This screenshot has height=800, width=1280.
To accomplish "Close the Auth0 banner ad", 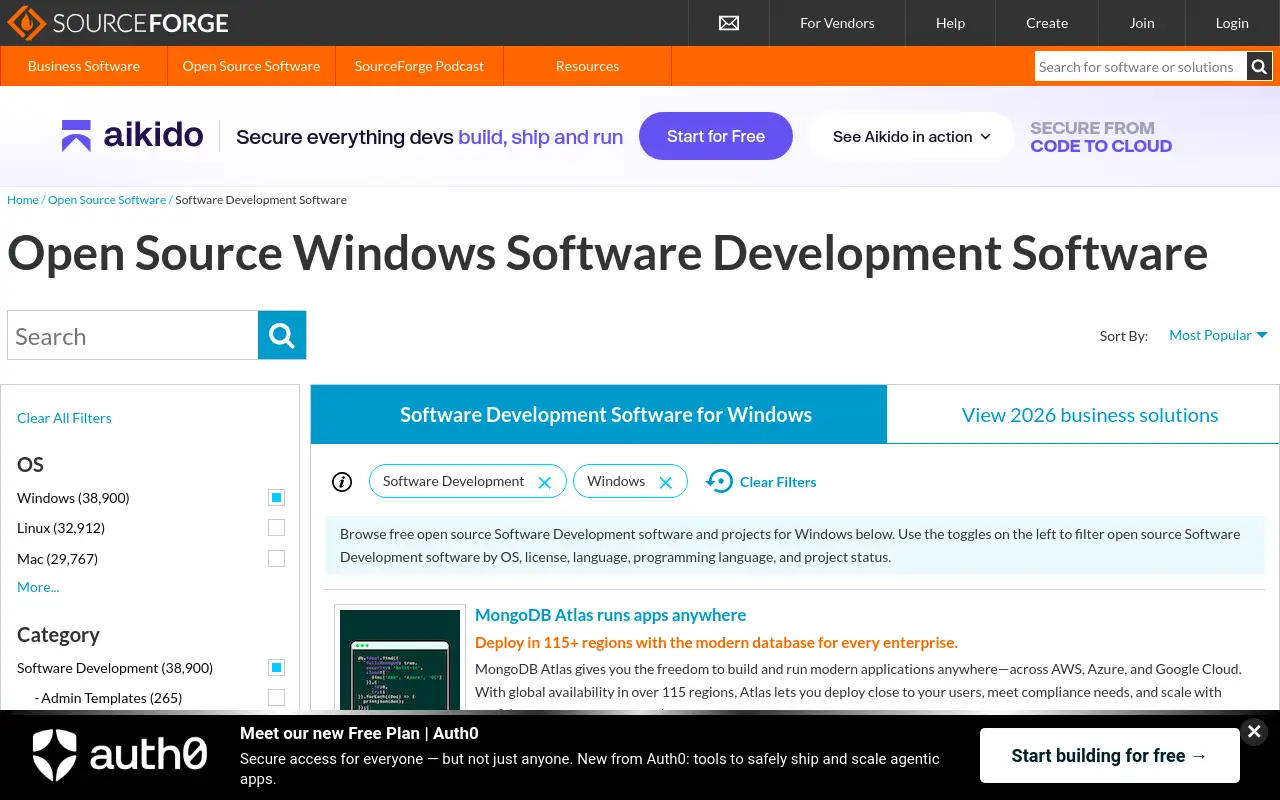I will (x=1254, y=732).
